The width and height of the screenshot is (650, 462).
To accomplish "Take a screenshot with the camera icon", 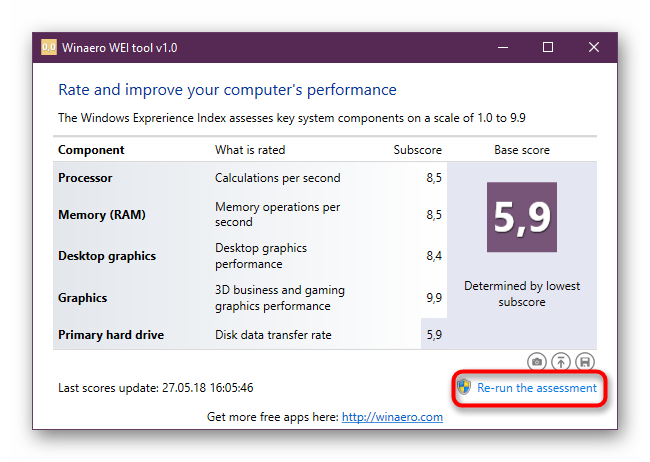I will pos(537,362).
